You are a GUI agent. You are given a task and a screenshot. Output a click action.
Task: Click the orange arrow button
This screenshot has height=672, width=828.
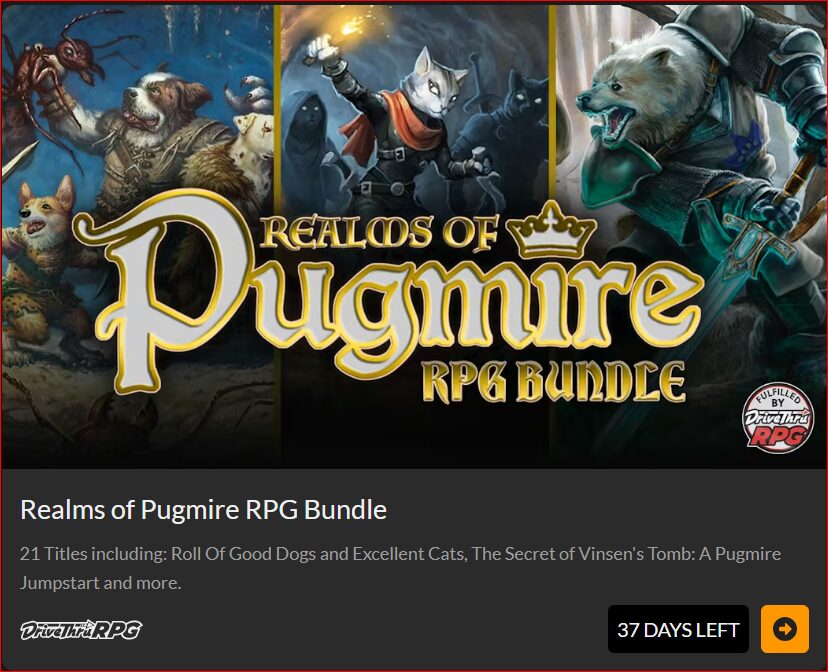click(784, 629)
